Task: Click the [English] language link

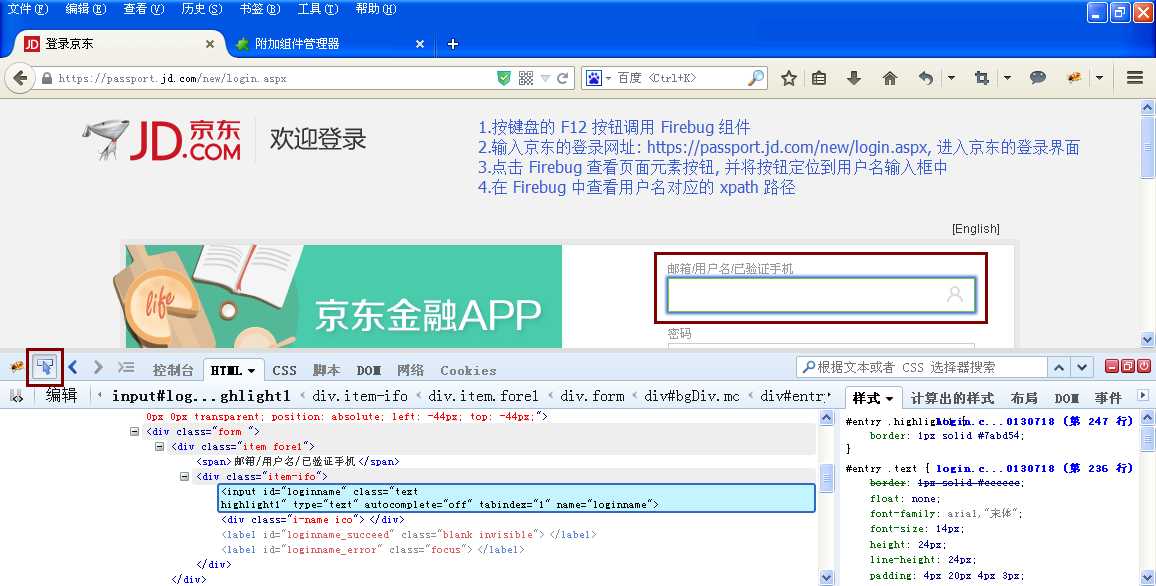Action: point(975,229)
